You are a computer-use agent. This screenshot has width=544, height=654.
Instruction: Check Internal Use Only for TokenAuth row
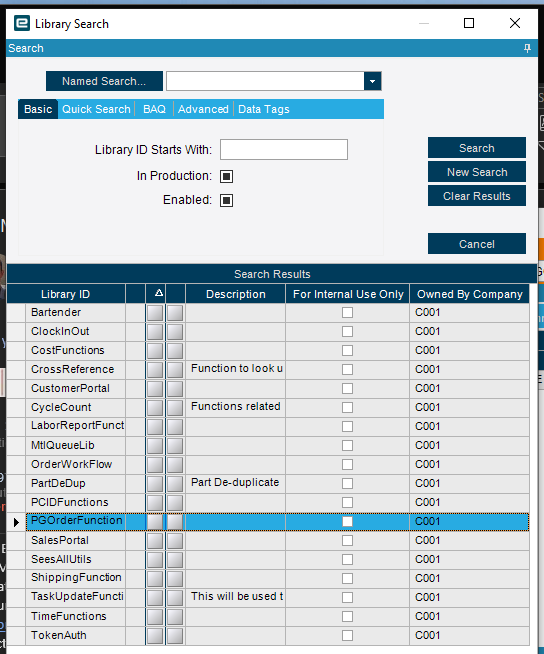click(x=347, y=635)
